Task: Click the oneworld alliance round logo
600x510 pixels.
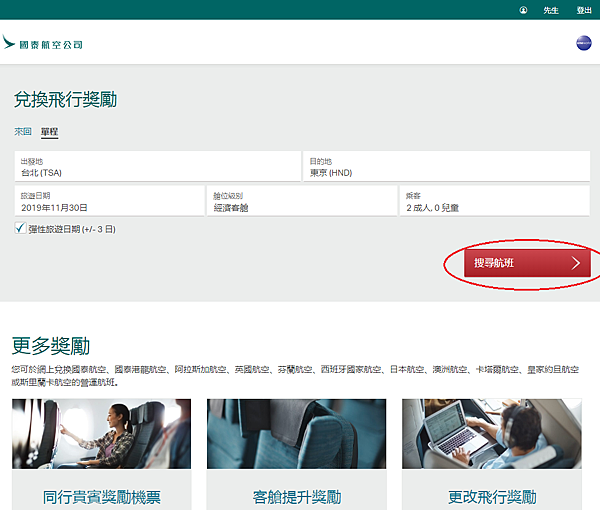Action: pos(584,43)
